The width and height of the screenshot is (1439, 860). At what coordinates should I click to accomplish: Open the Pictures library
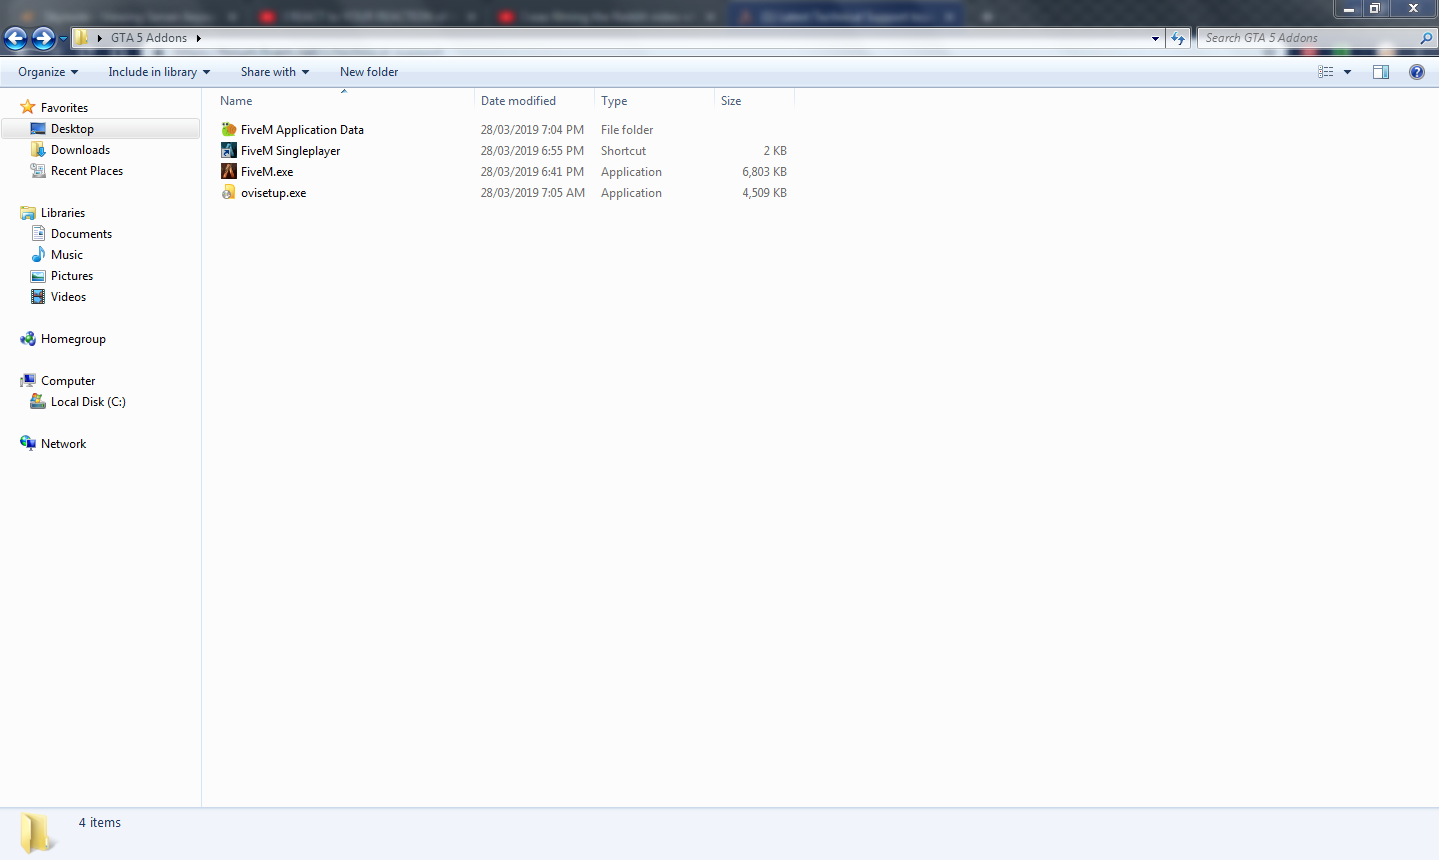pyautogui.click(x=72, y=276)
